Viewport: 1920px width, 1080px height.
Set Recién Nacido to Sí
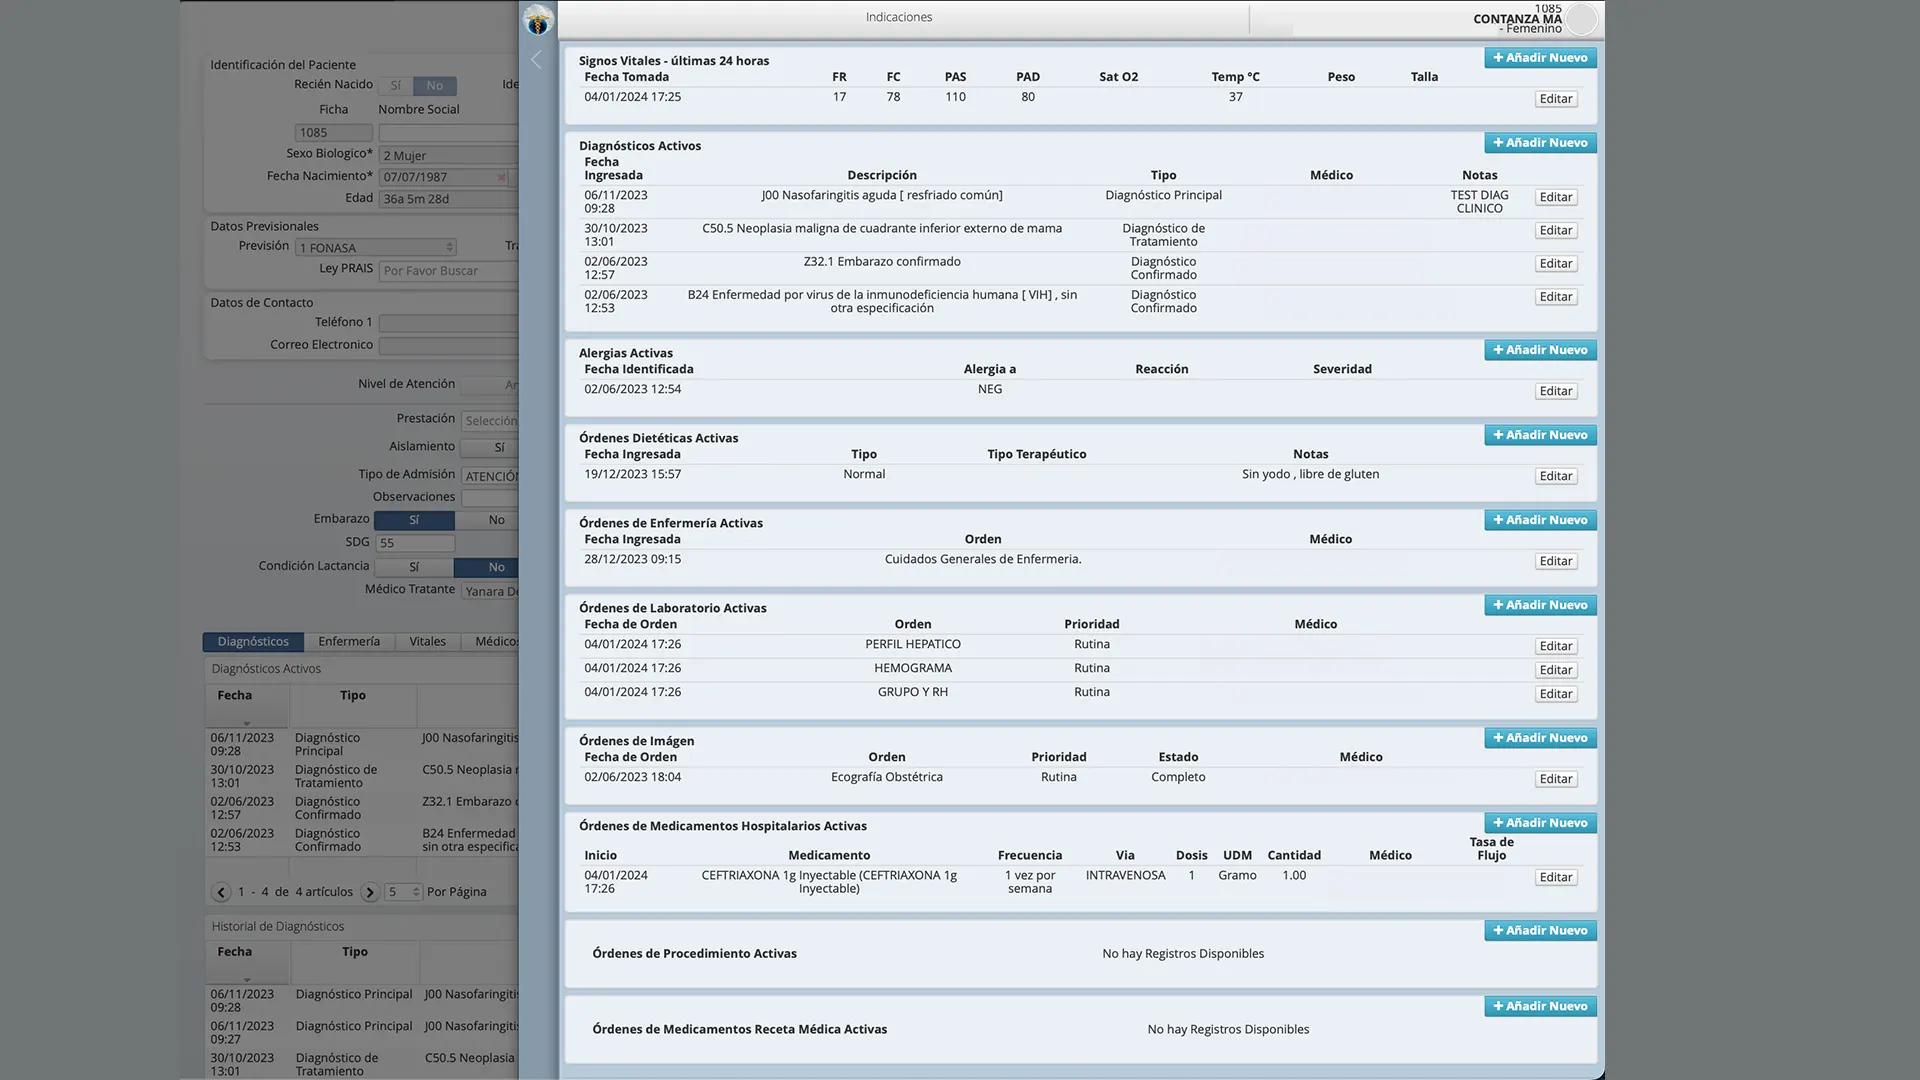[x=395, y=86]
